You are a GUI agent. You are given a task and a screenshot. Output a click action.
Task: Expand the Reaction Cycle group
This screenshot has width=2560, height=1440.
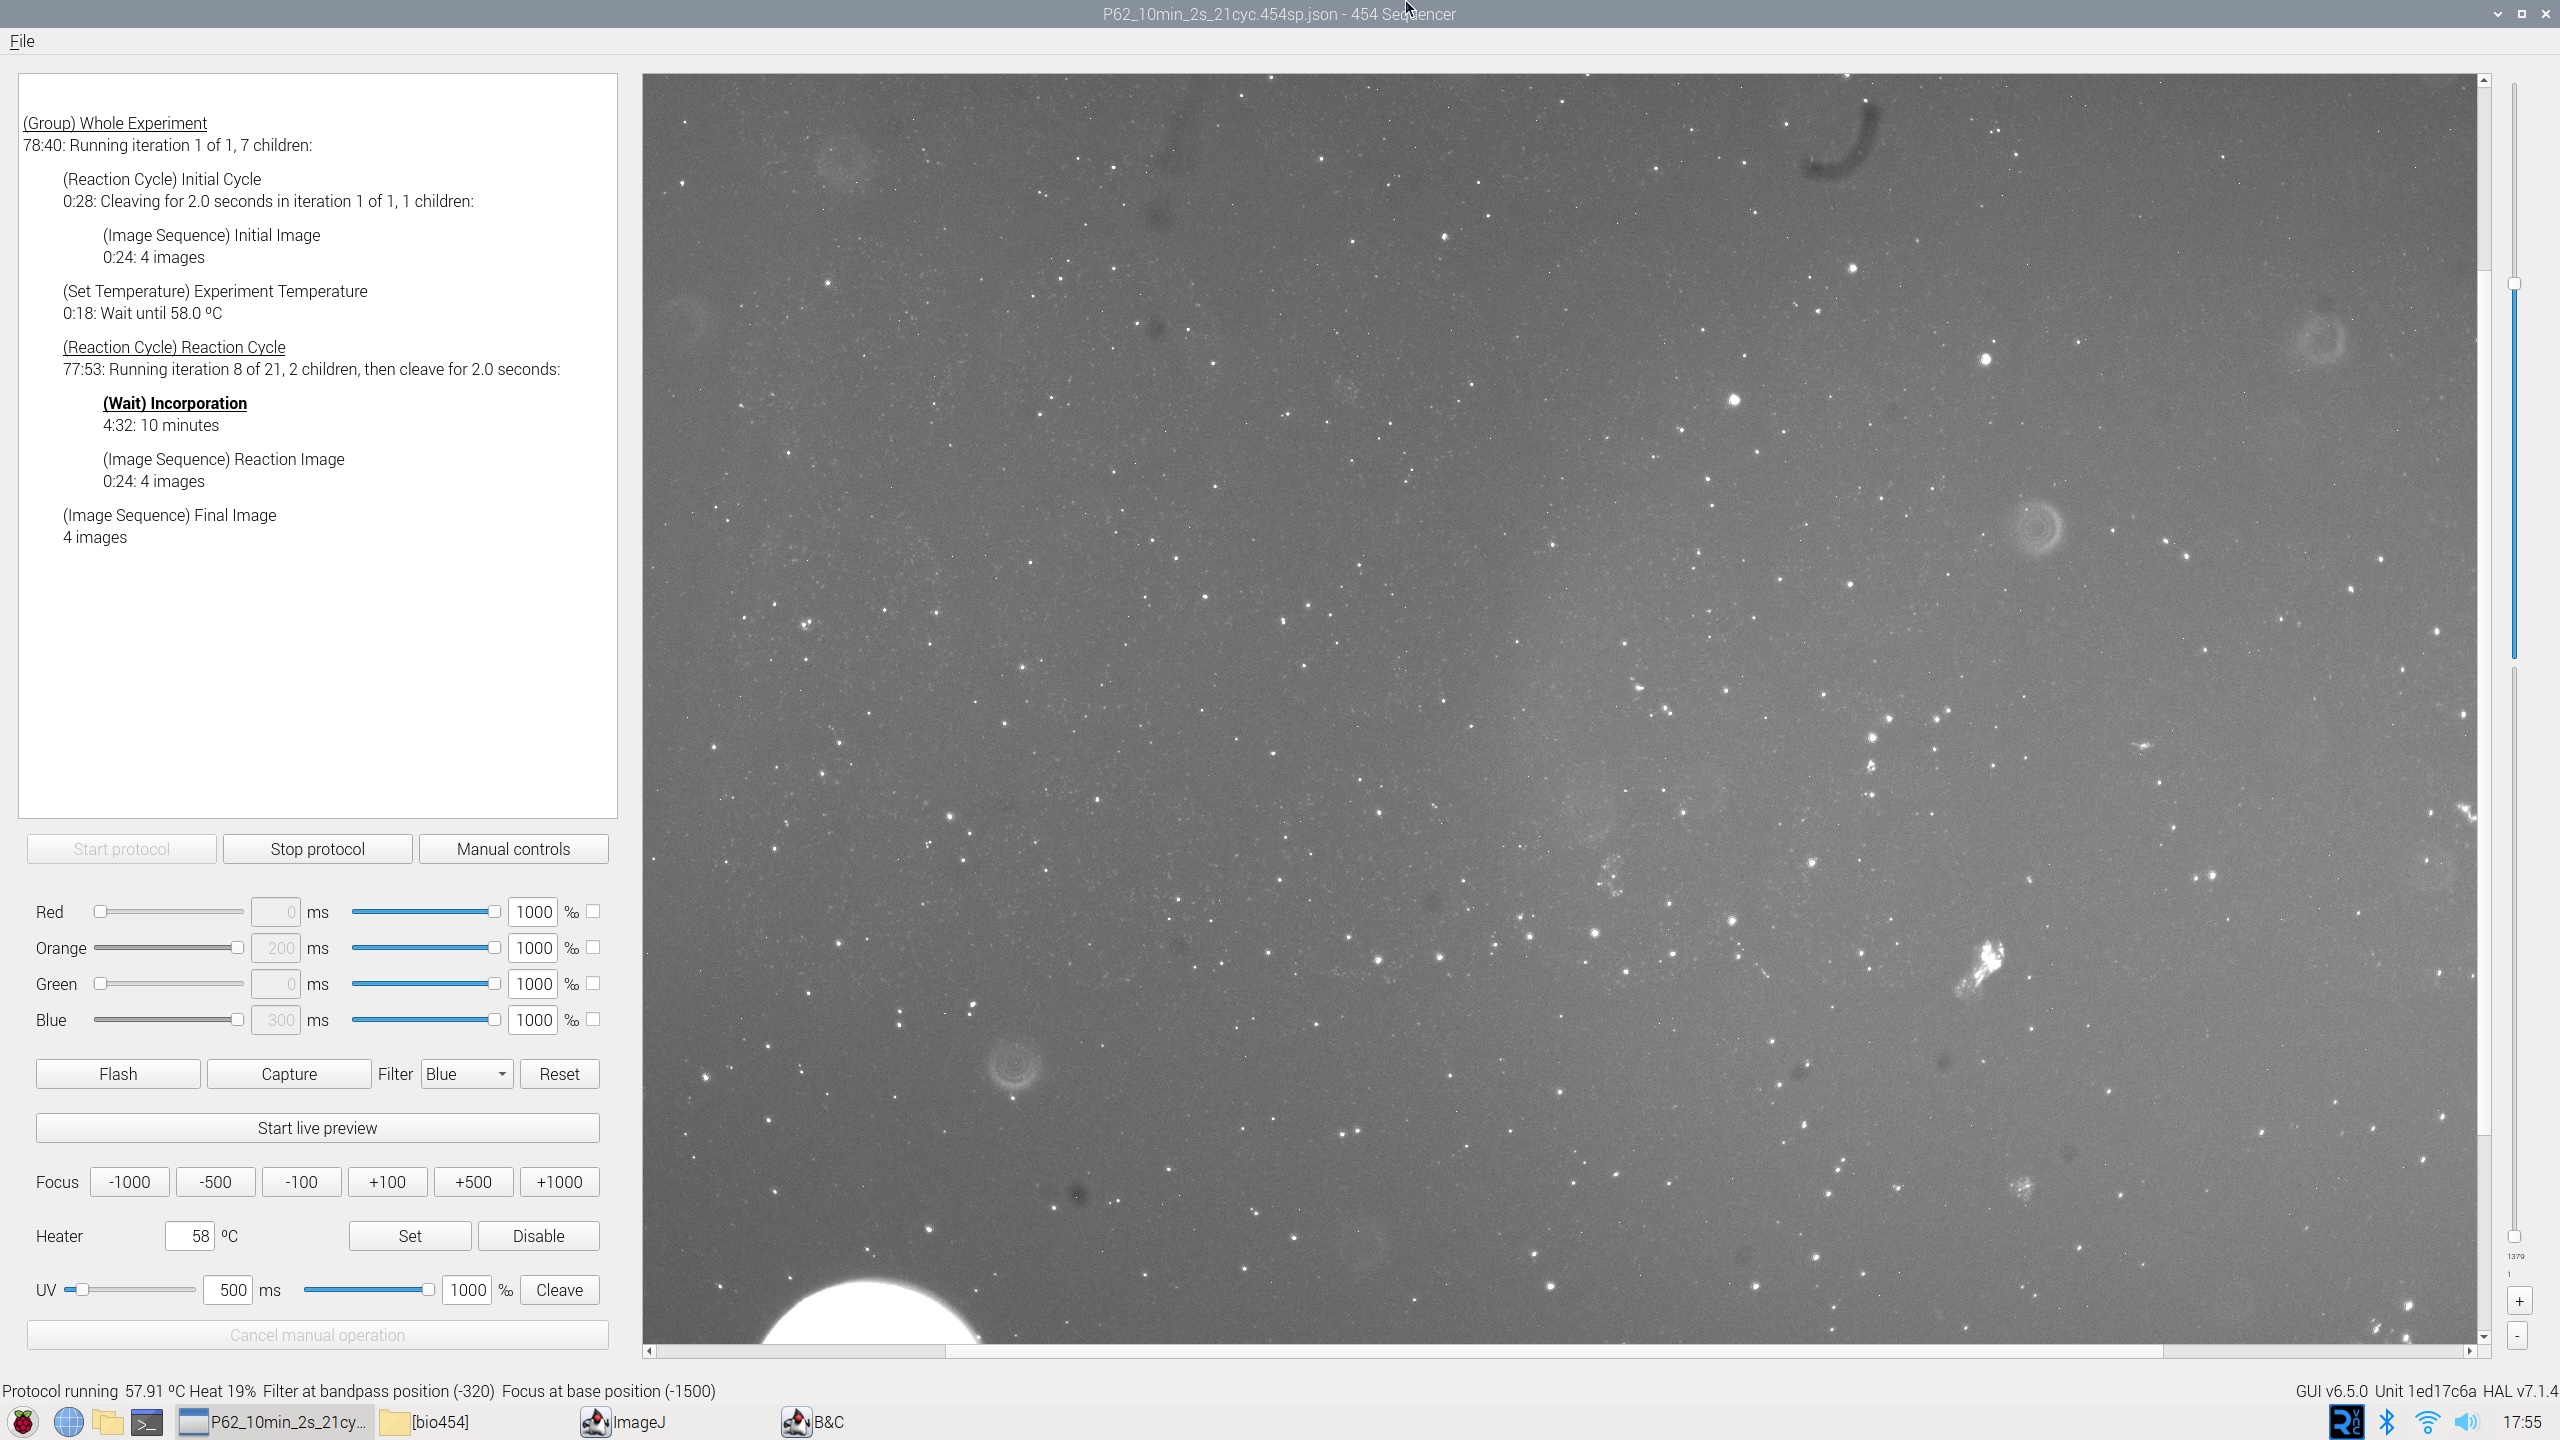[x=174, y=347]
